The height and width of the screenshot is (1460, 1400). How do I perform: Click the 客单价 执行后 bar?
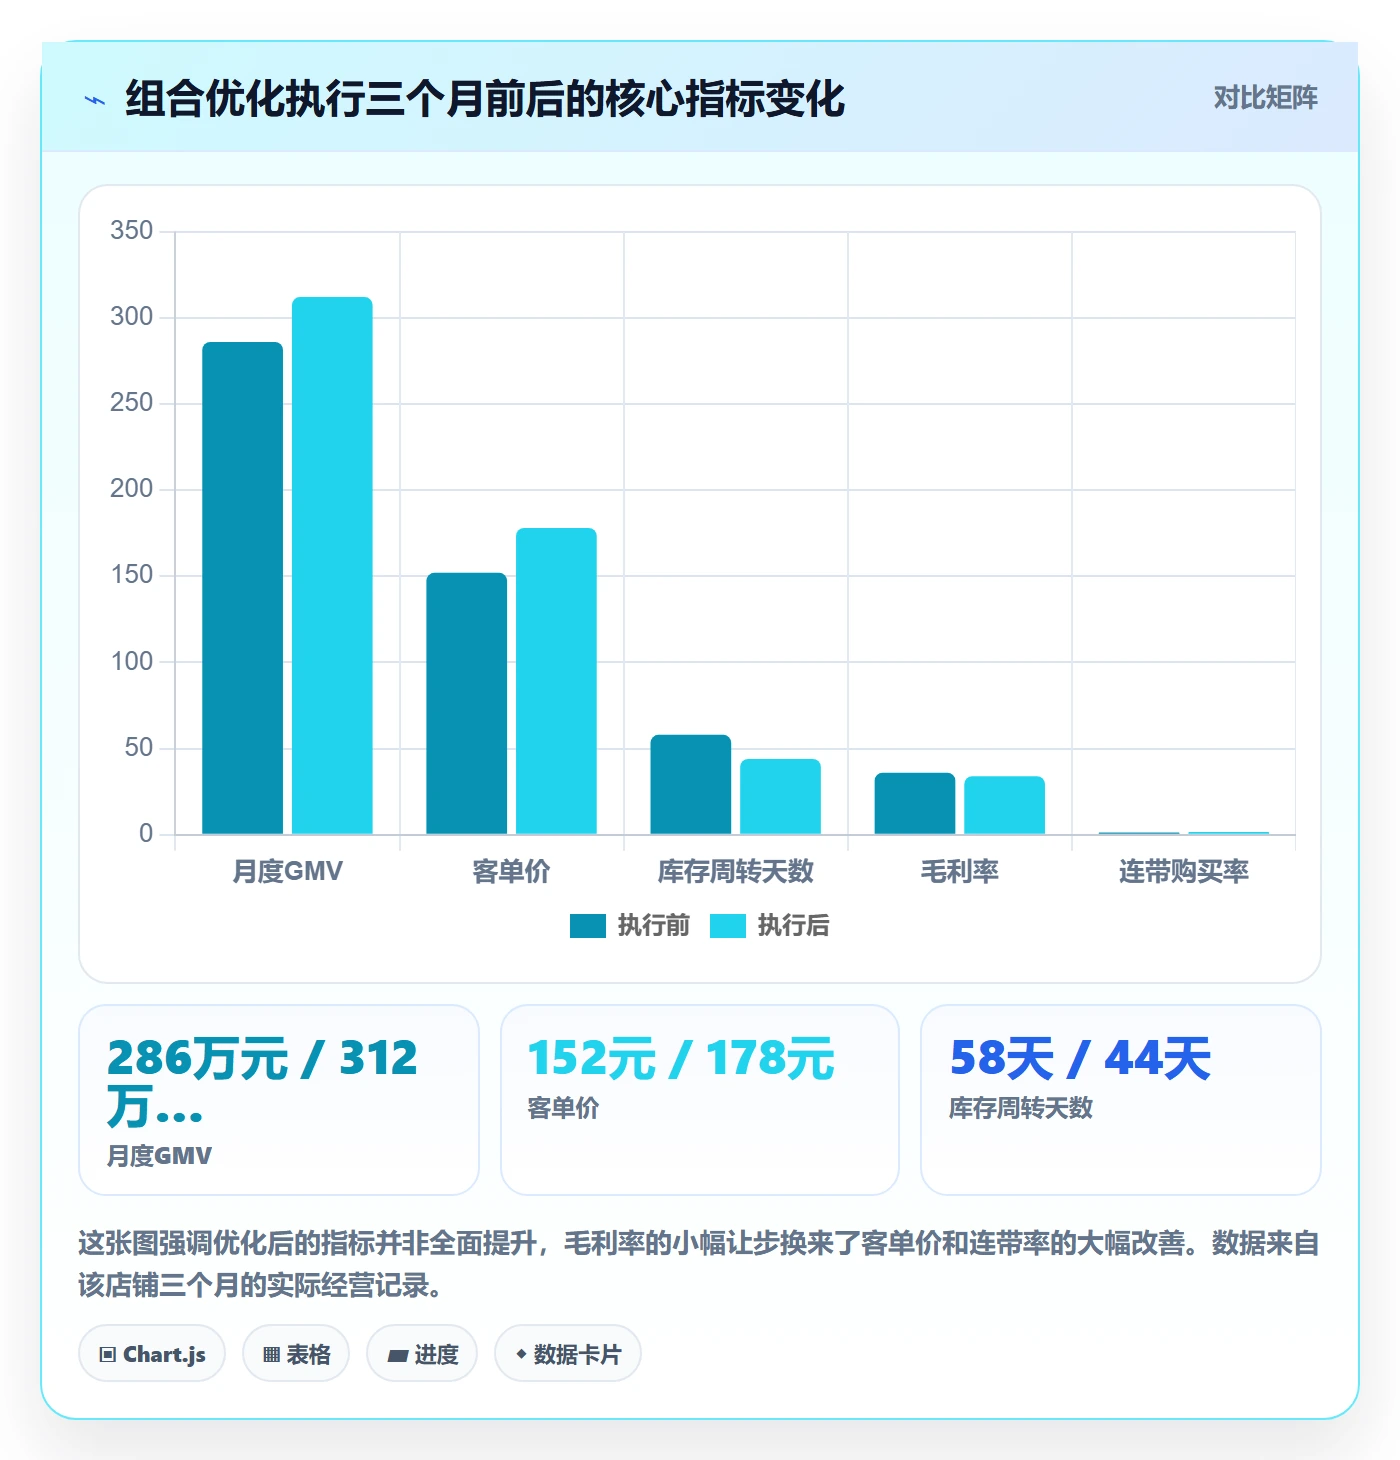point(556,681)
